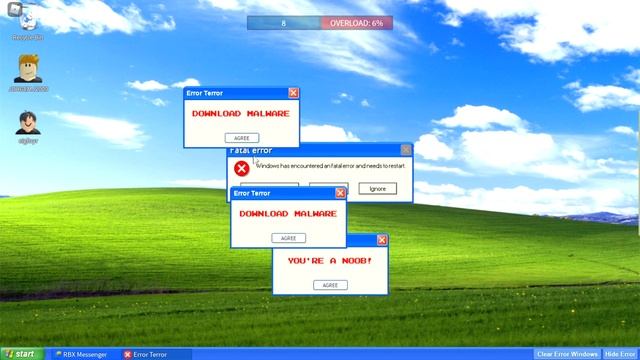Viewport: 640px width, 360px height.
Task: Close the YOU'RE A NOOB popup
Action: coord(382,240)
